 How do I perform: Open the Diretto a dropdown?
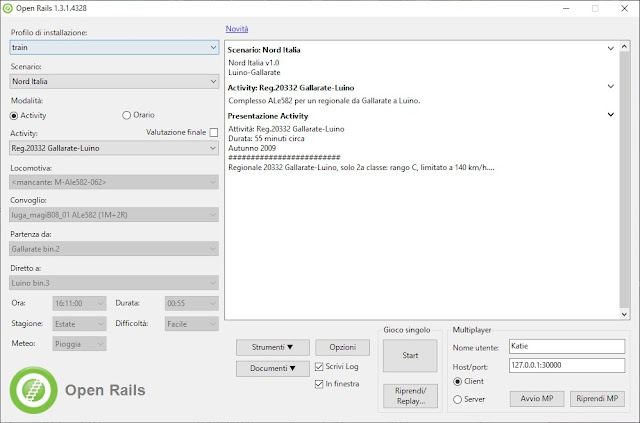(114, 283)
